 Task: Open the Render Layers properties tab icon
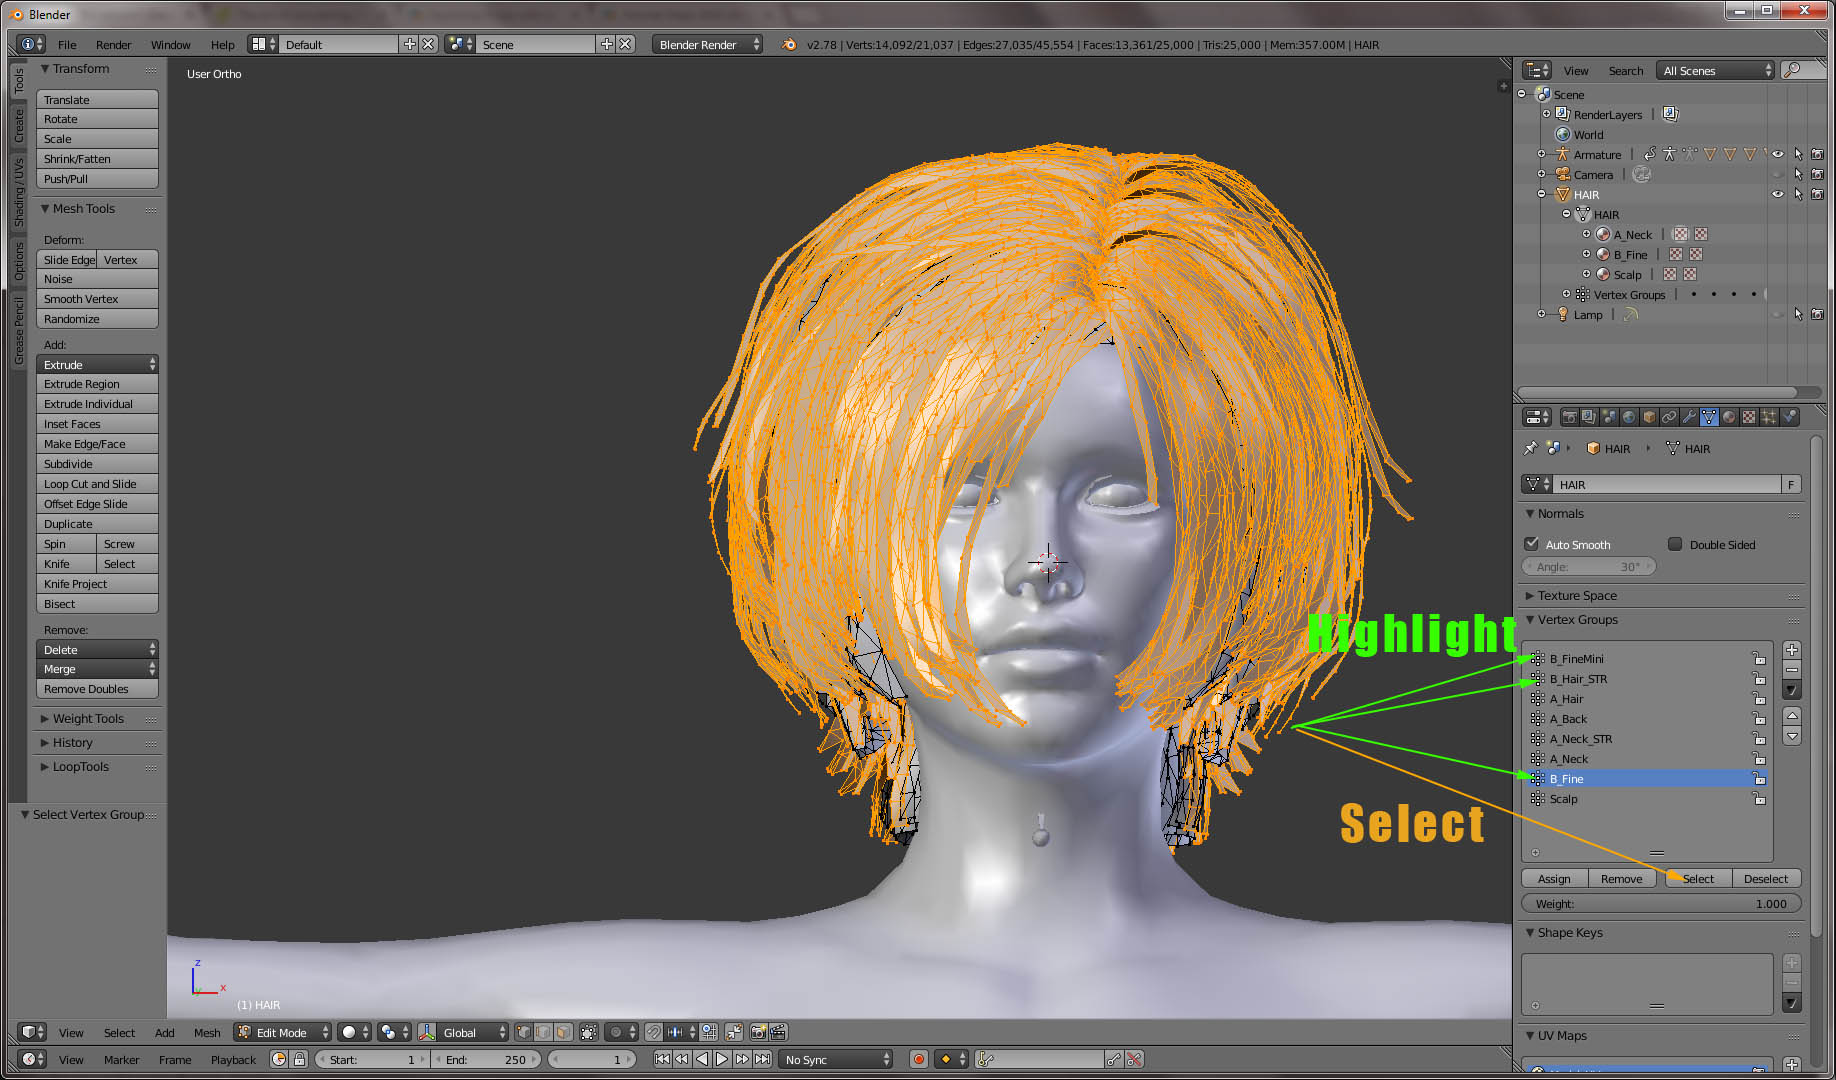pyautogui.click(x=1589, y=417)
